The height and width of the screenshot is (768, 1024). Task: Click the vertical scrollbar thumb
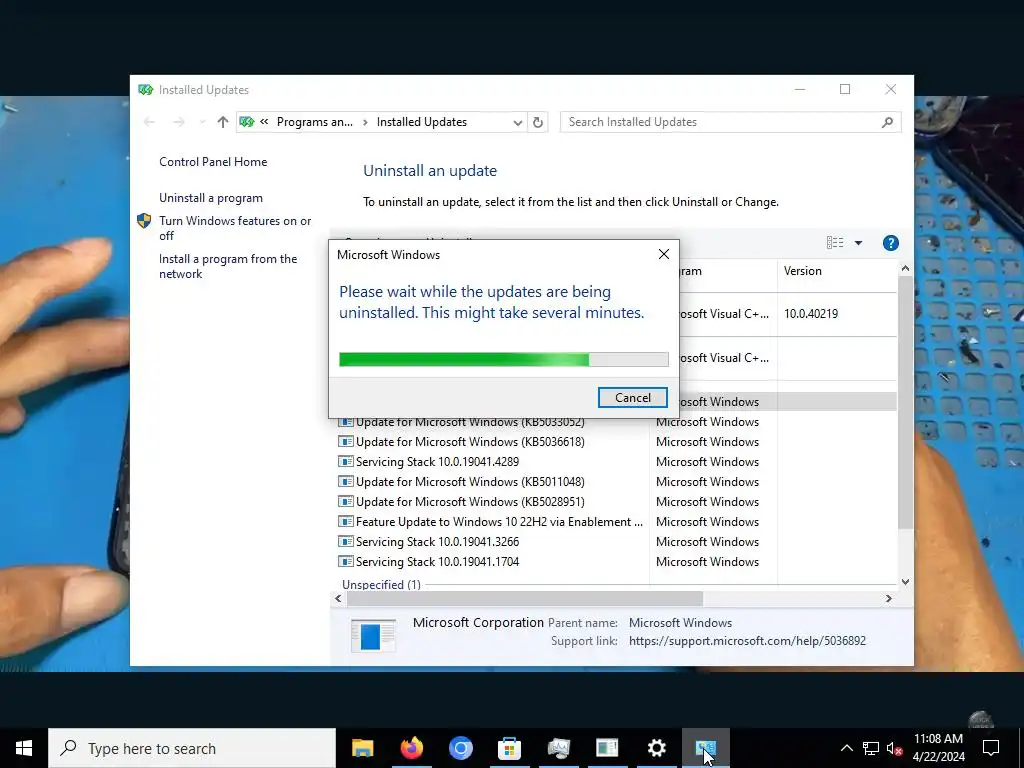904,402
